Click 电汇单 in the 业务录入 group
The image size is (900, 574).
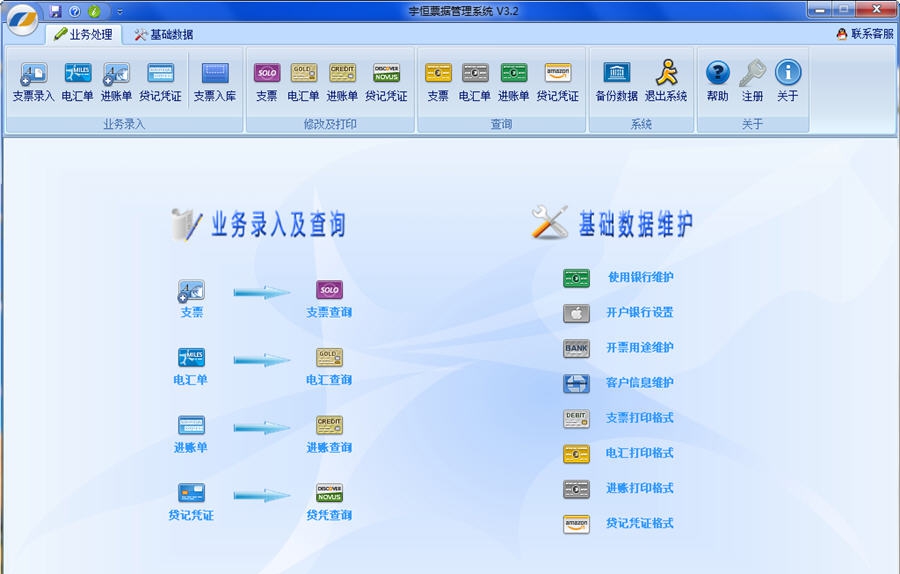tap(77, 82)
